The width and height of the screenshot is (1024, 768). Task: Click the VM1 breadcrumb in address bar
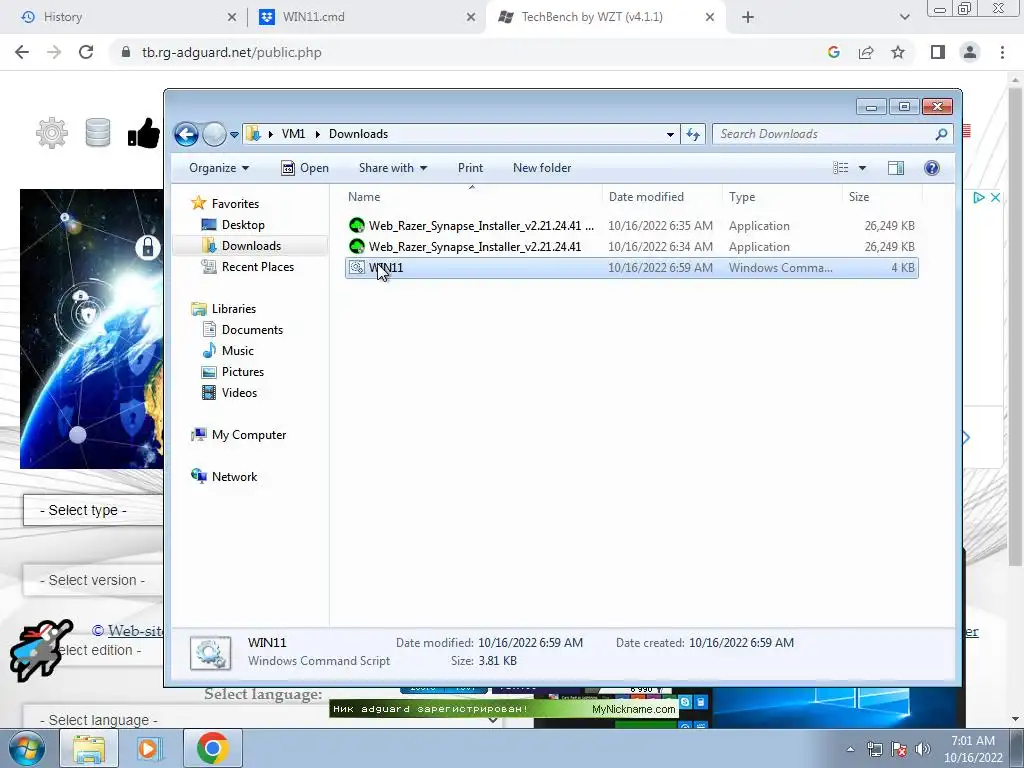click(x=293, y=134)
